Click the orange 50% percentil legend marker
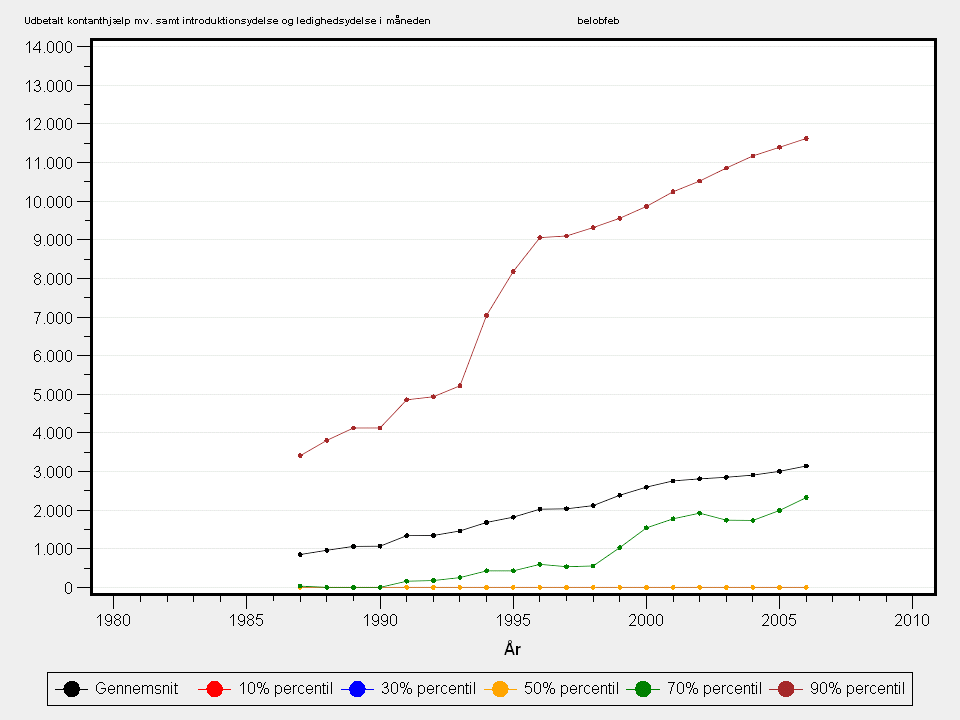The height and width of the screenshot is (720, 960). (x=500, y=688)
